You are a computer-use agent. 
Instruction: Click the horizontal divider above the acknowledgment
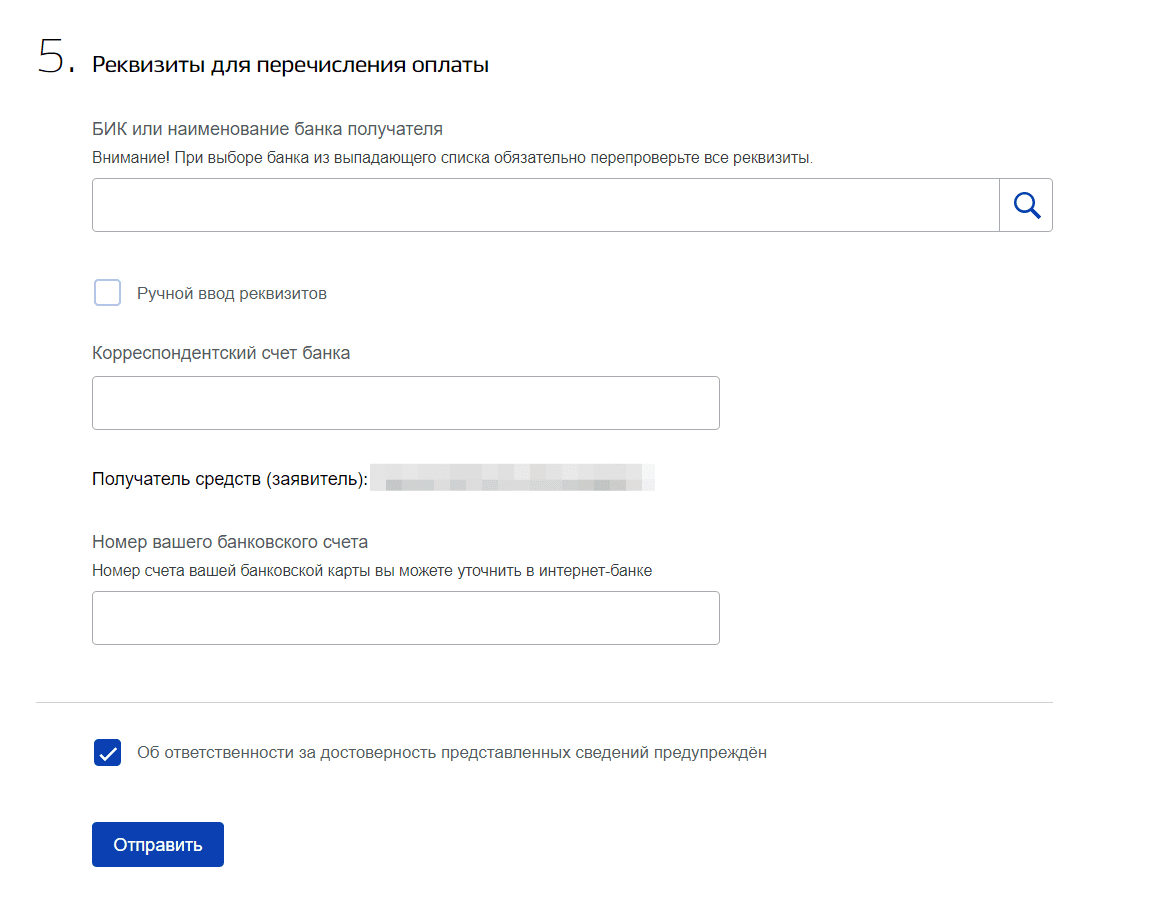544,703
